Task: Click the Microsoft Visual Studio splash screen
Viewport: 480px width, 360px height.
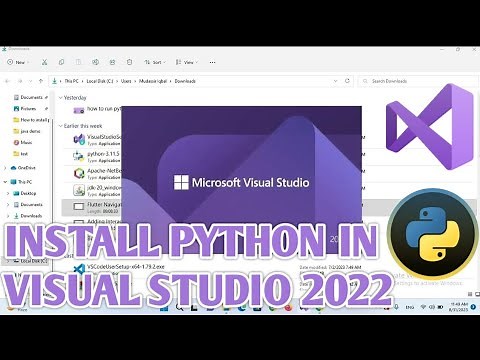Action: (x=241, y=180)
